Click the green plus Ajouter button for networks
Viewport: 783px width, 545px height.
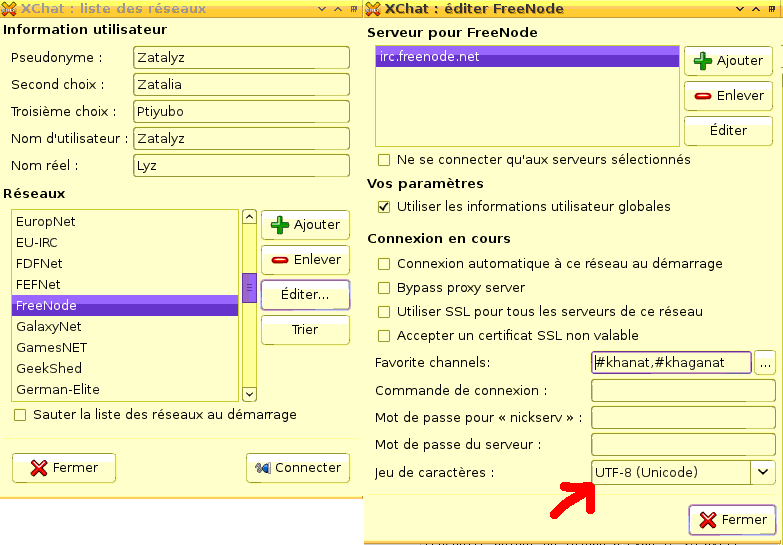pyautogui.click(x=305, y=225)
